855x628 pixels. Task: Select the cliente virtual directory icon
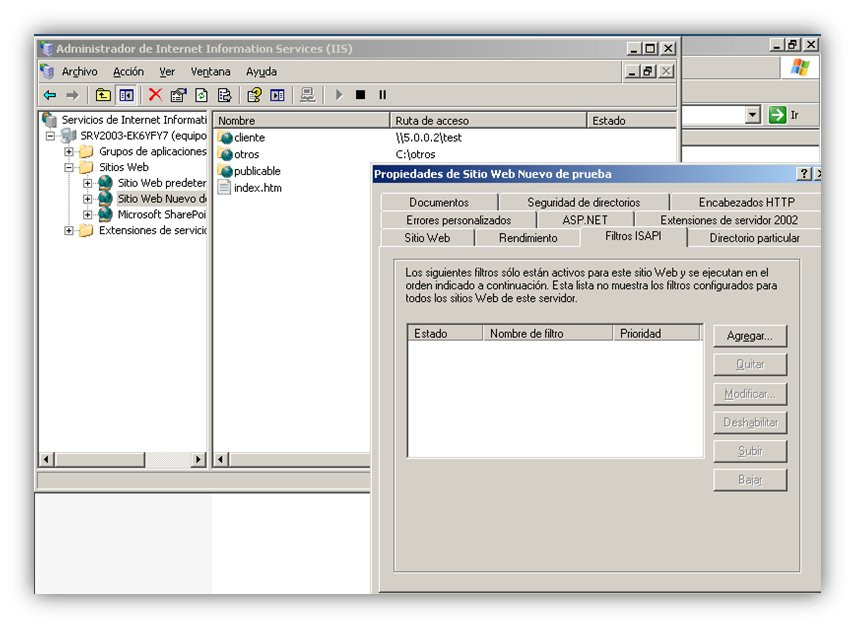(225, 138)
